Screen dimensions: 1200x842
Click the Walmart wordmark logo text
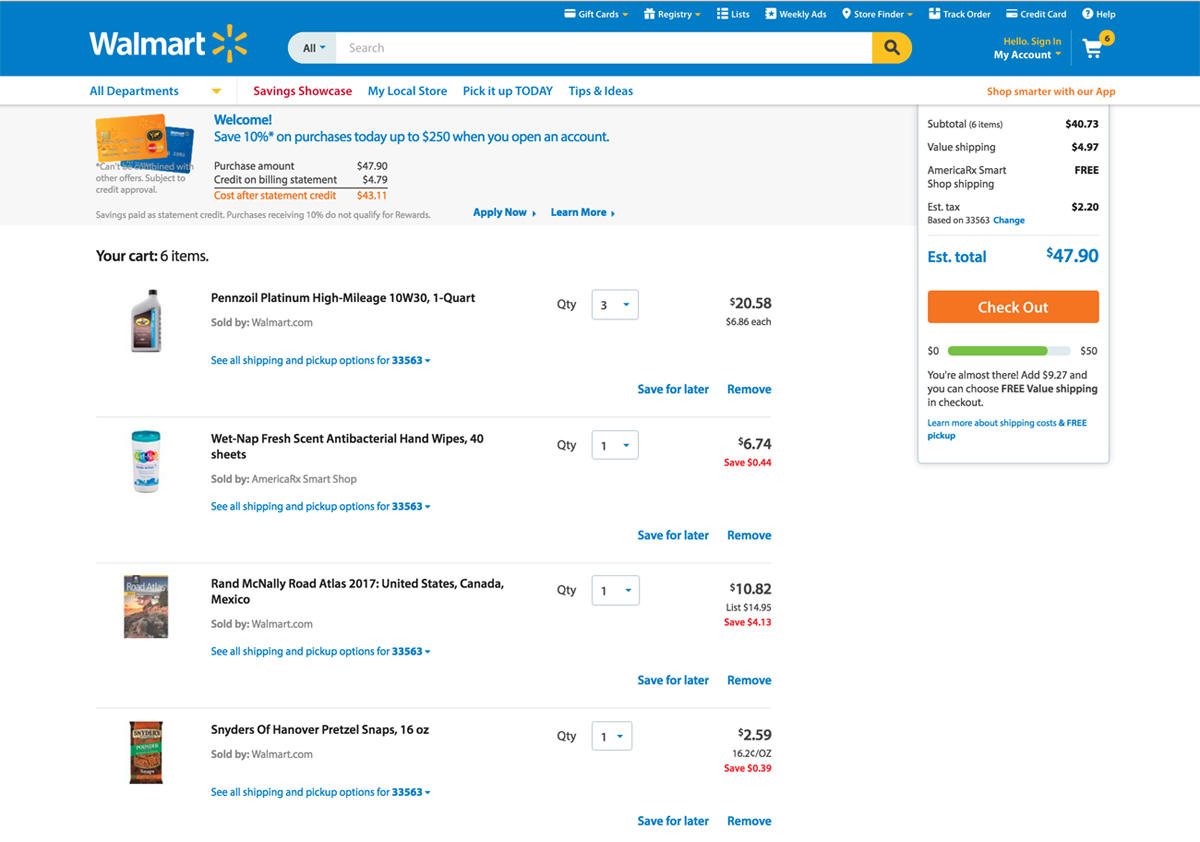click(x=148, y=44)
